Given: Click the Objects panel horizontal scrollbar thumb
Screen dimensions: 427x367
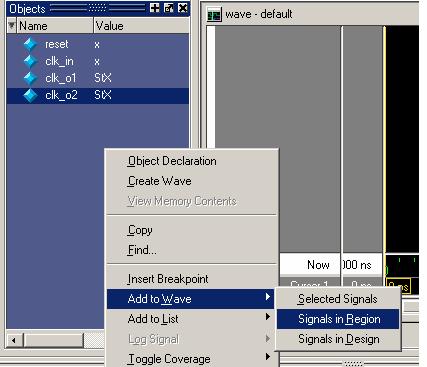Looking at the screenshot, I should click(x=53, y=340).
